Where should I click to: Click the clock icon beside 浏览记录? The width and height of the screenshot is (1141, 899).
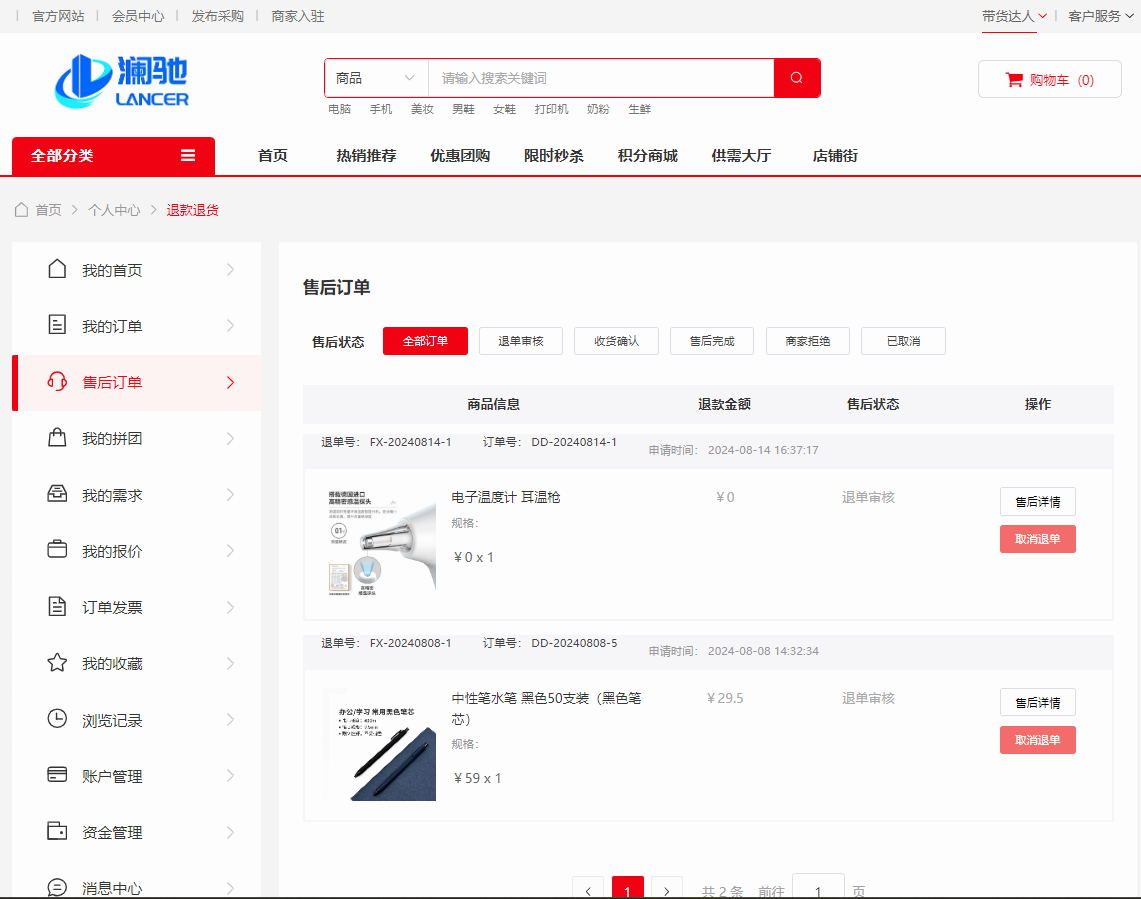pos(57,719)
